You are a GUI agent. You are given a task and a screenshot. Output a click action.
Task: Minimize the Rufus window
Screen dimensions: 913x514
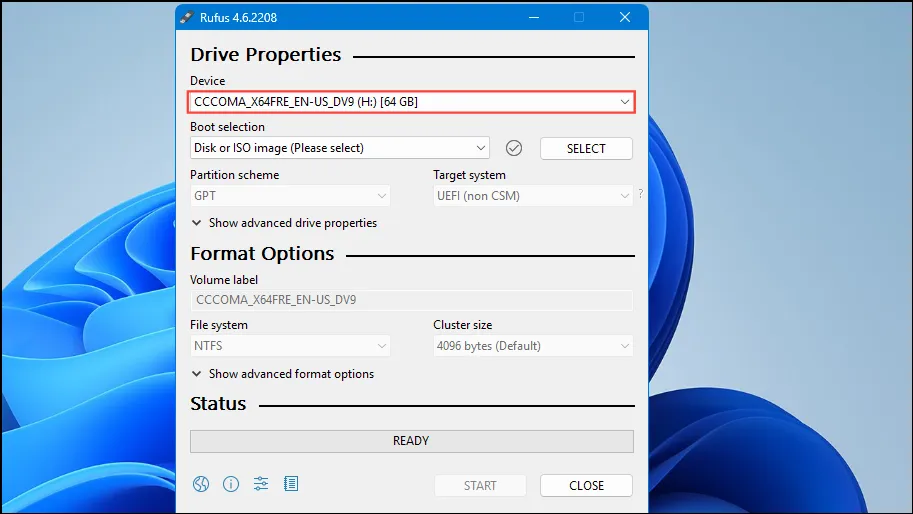point(534,17)
